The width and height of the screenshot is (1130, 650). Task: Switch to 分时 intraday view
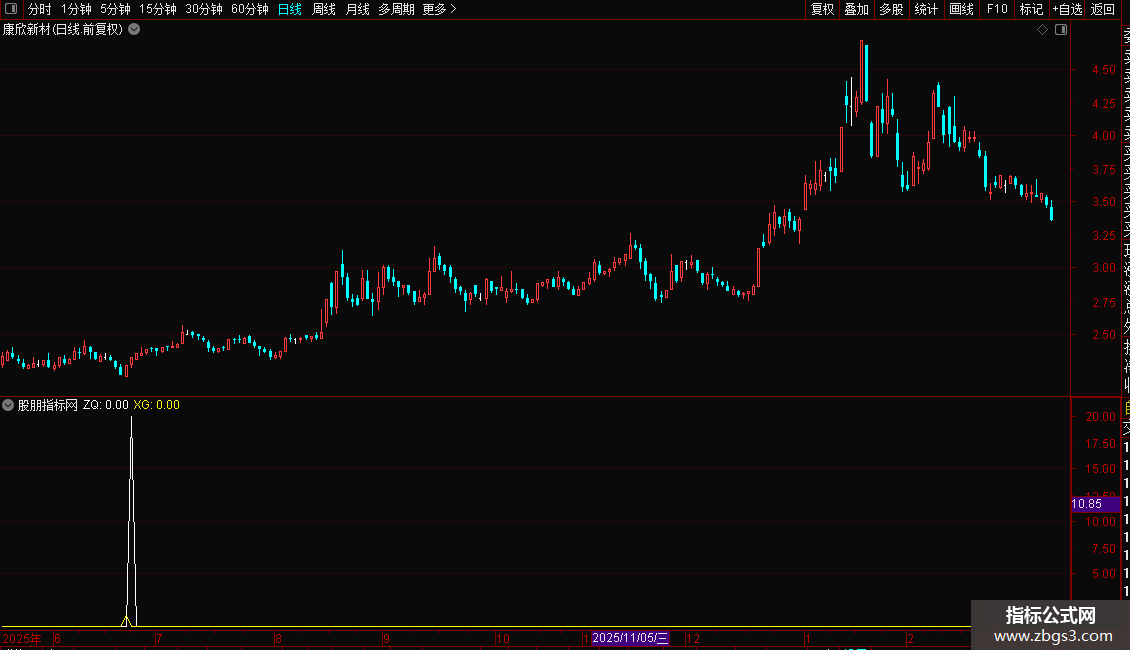[40, 9]
